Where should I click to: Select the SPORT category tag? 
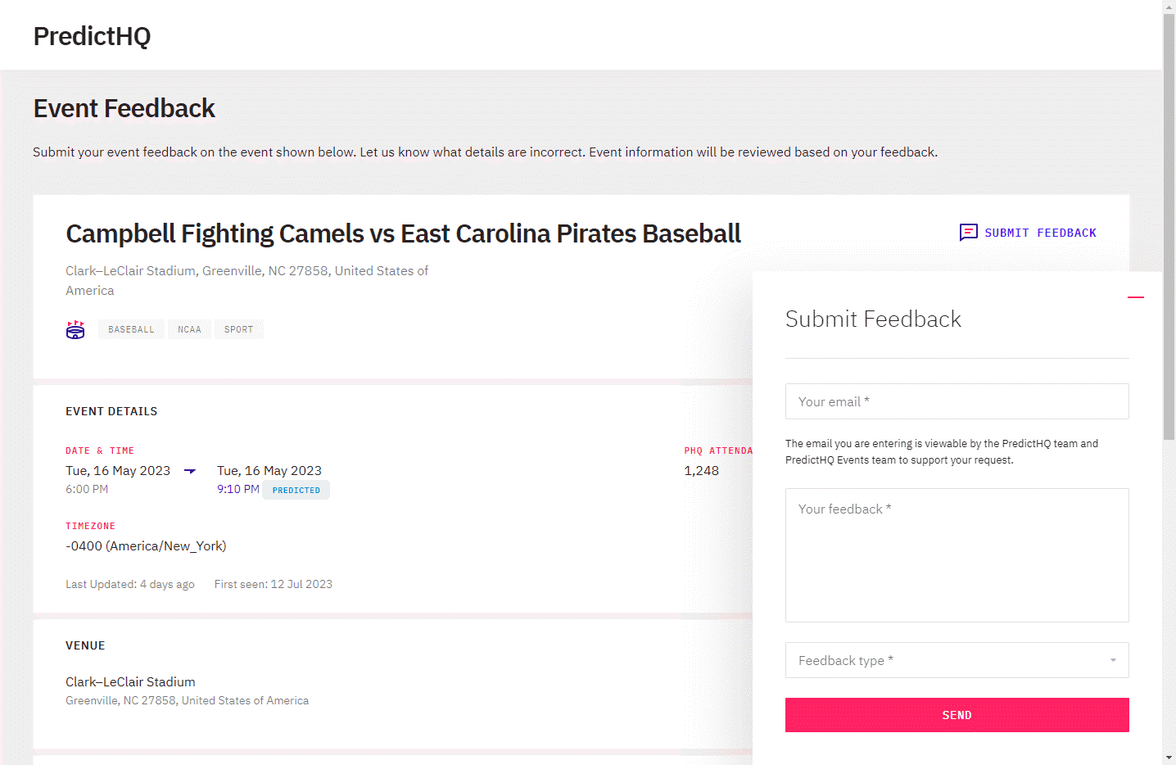pyautogui.click(x=238, y=329)
